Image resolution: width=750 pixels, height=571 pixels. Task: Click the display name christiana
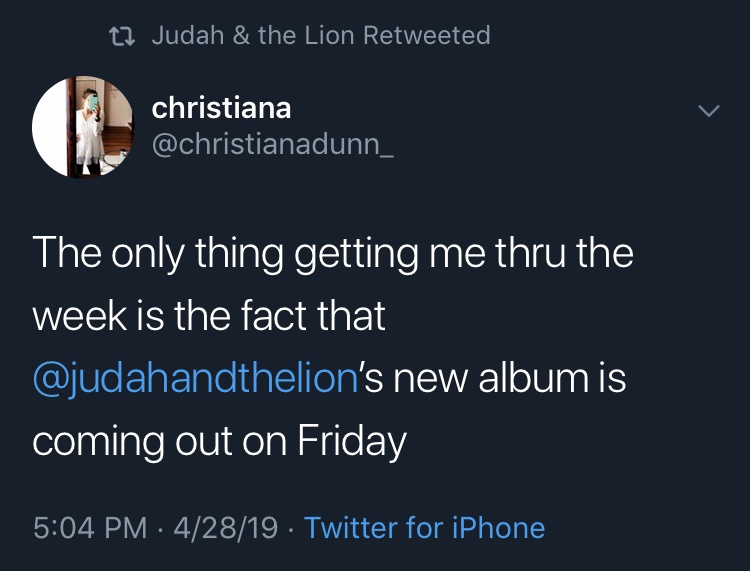click(221, 108)
